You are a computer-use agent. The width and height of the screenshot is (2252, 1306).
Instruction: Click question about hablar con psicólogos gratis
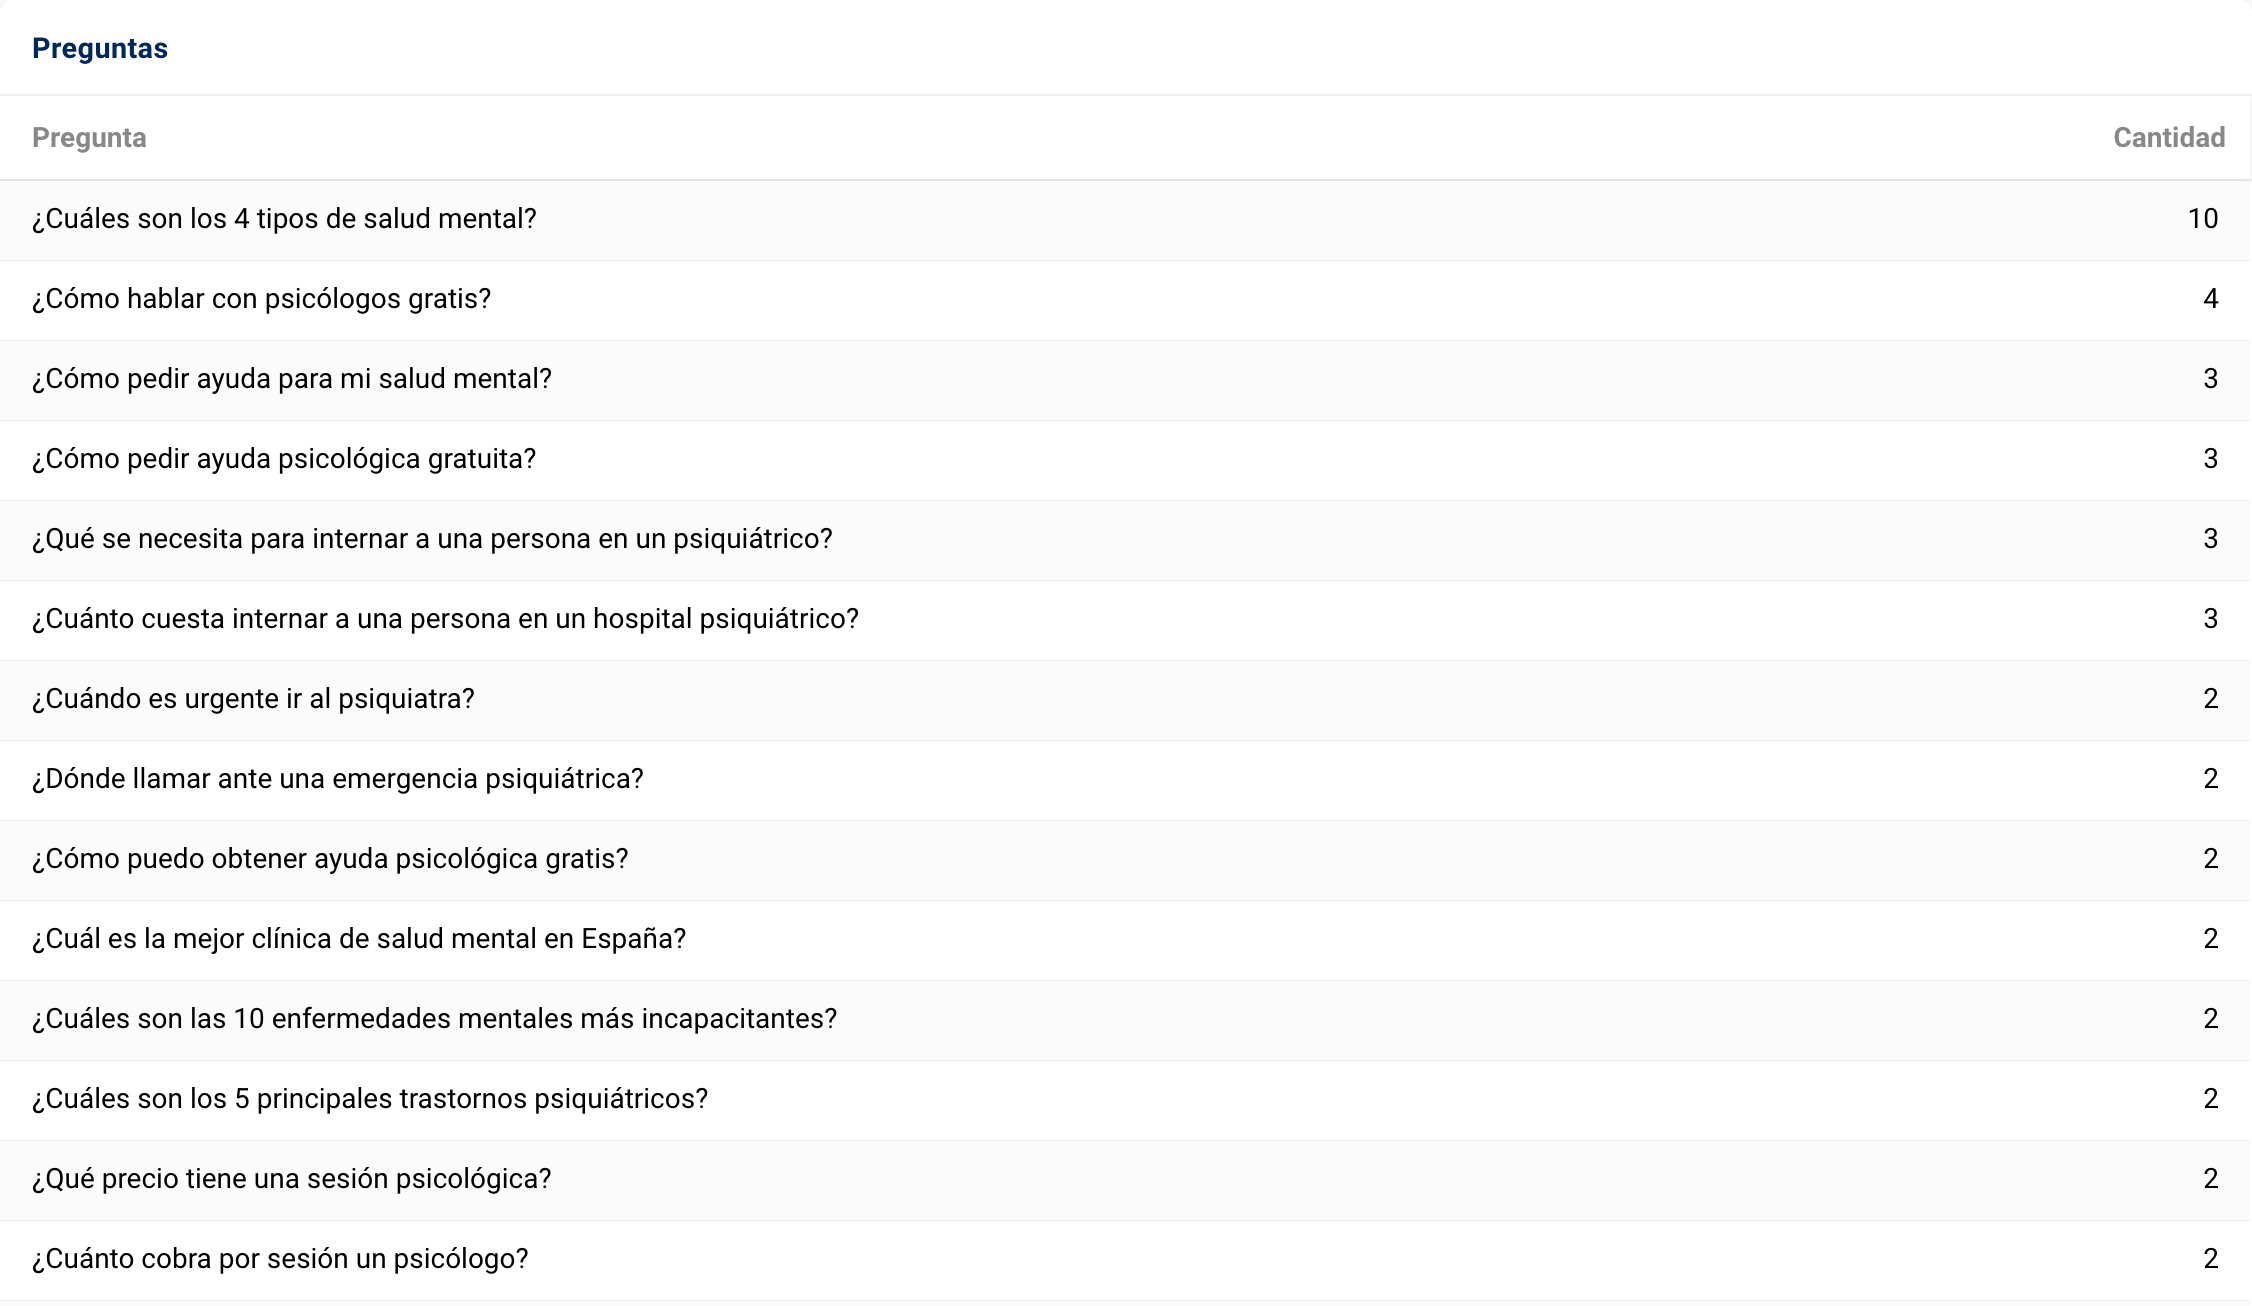tap(261, 299)
